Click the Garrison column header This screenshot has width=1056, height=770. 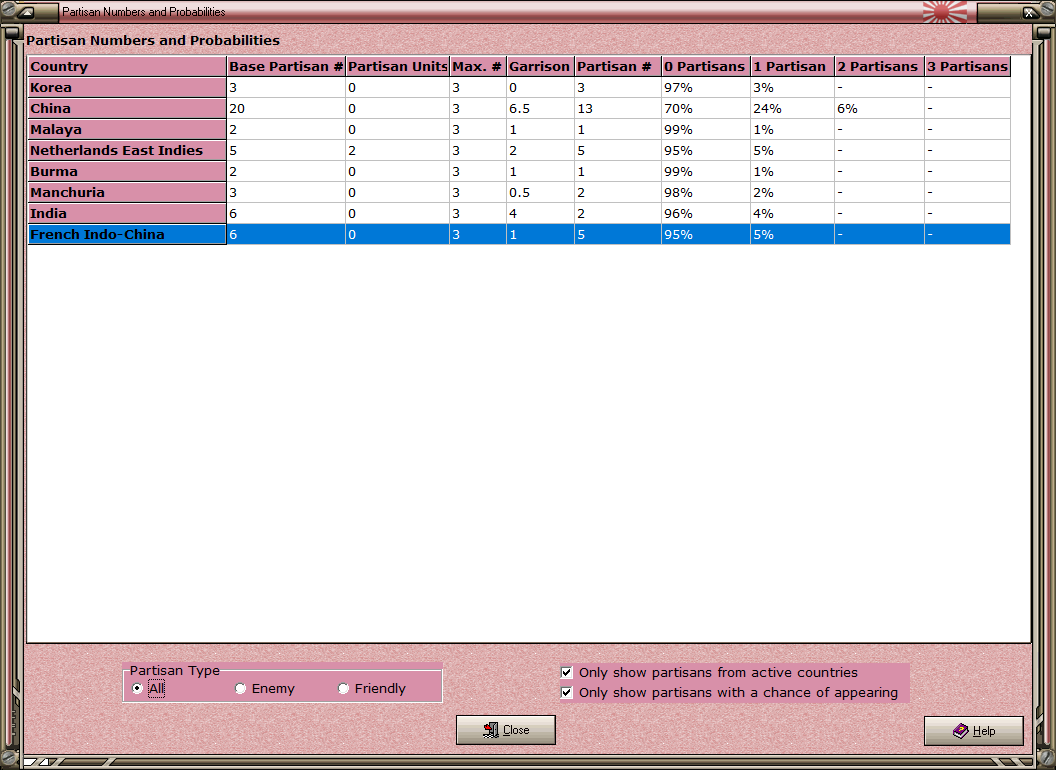pos(540,66)
